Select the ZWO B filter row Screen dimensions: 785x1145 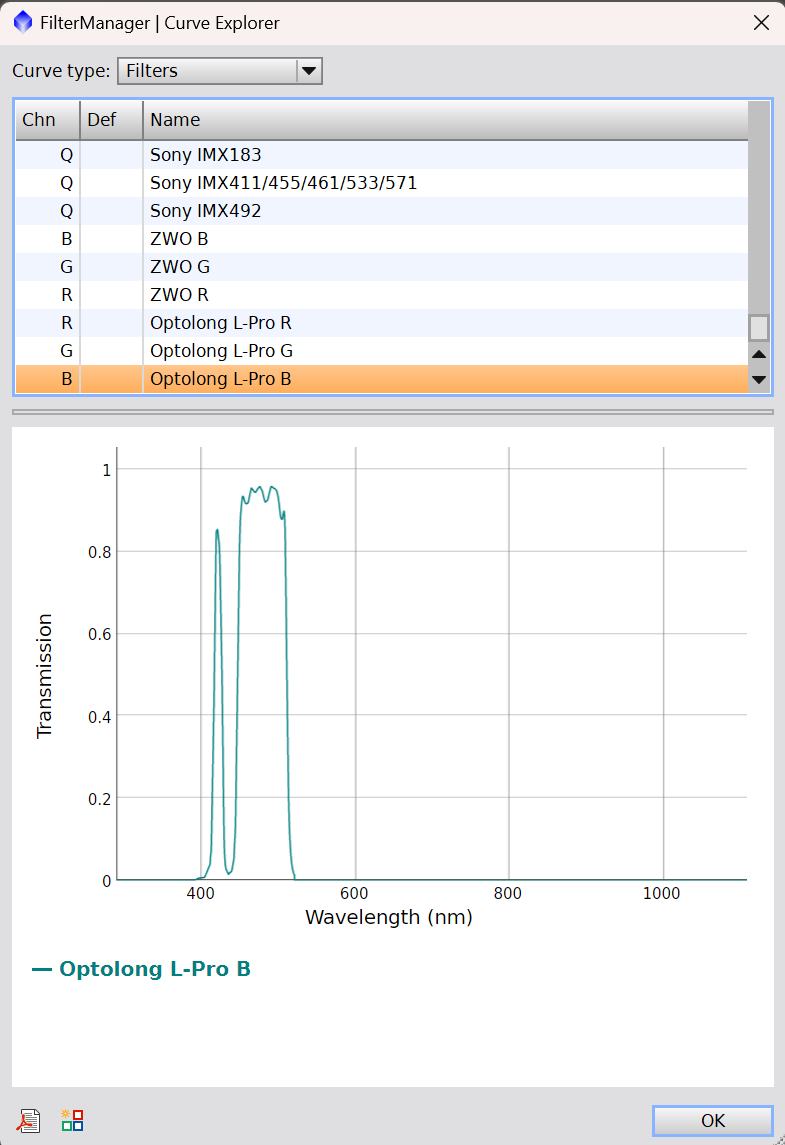click(x=382, y=239)
